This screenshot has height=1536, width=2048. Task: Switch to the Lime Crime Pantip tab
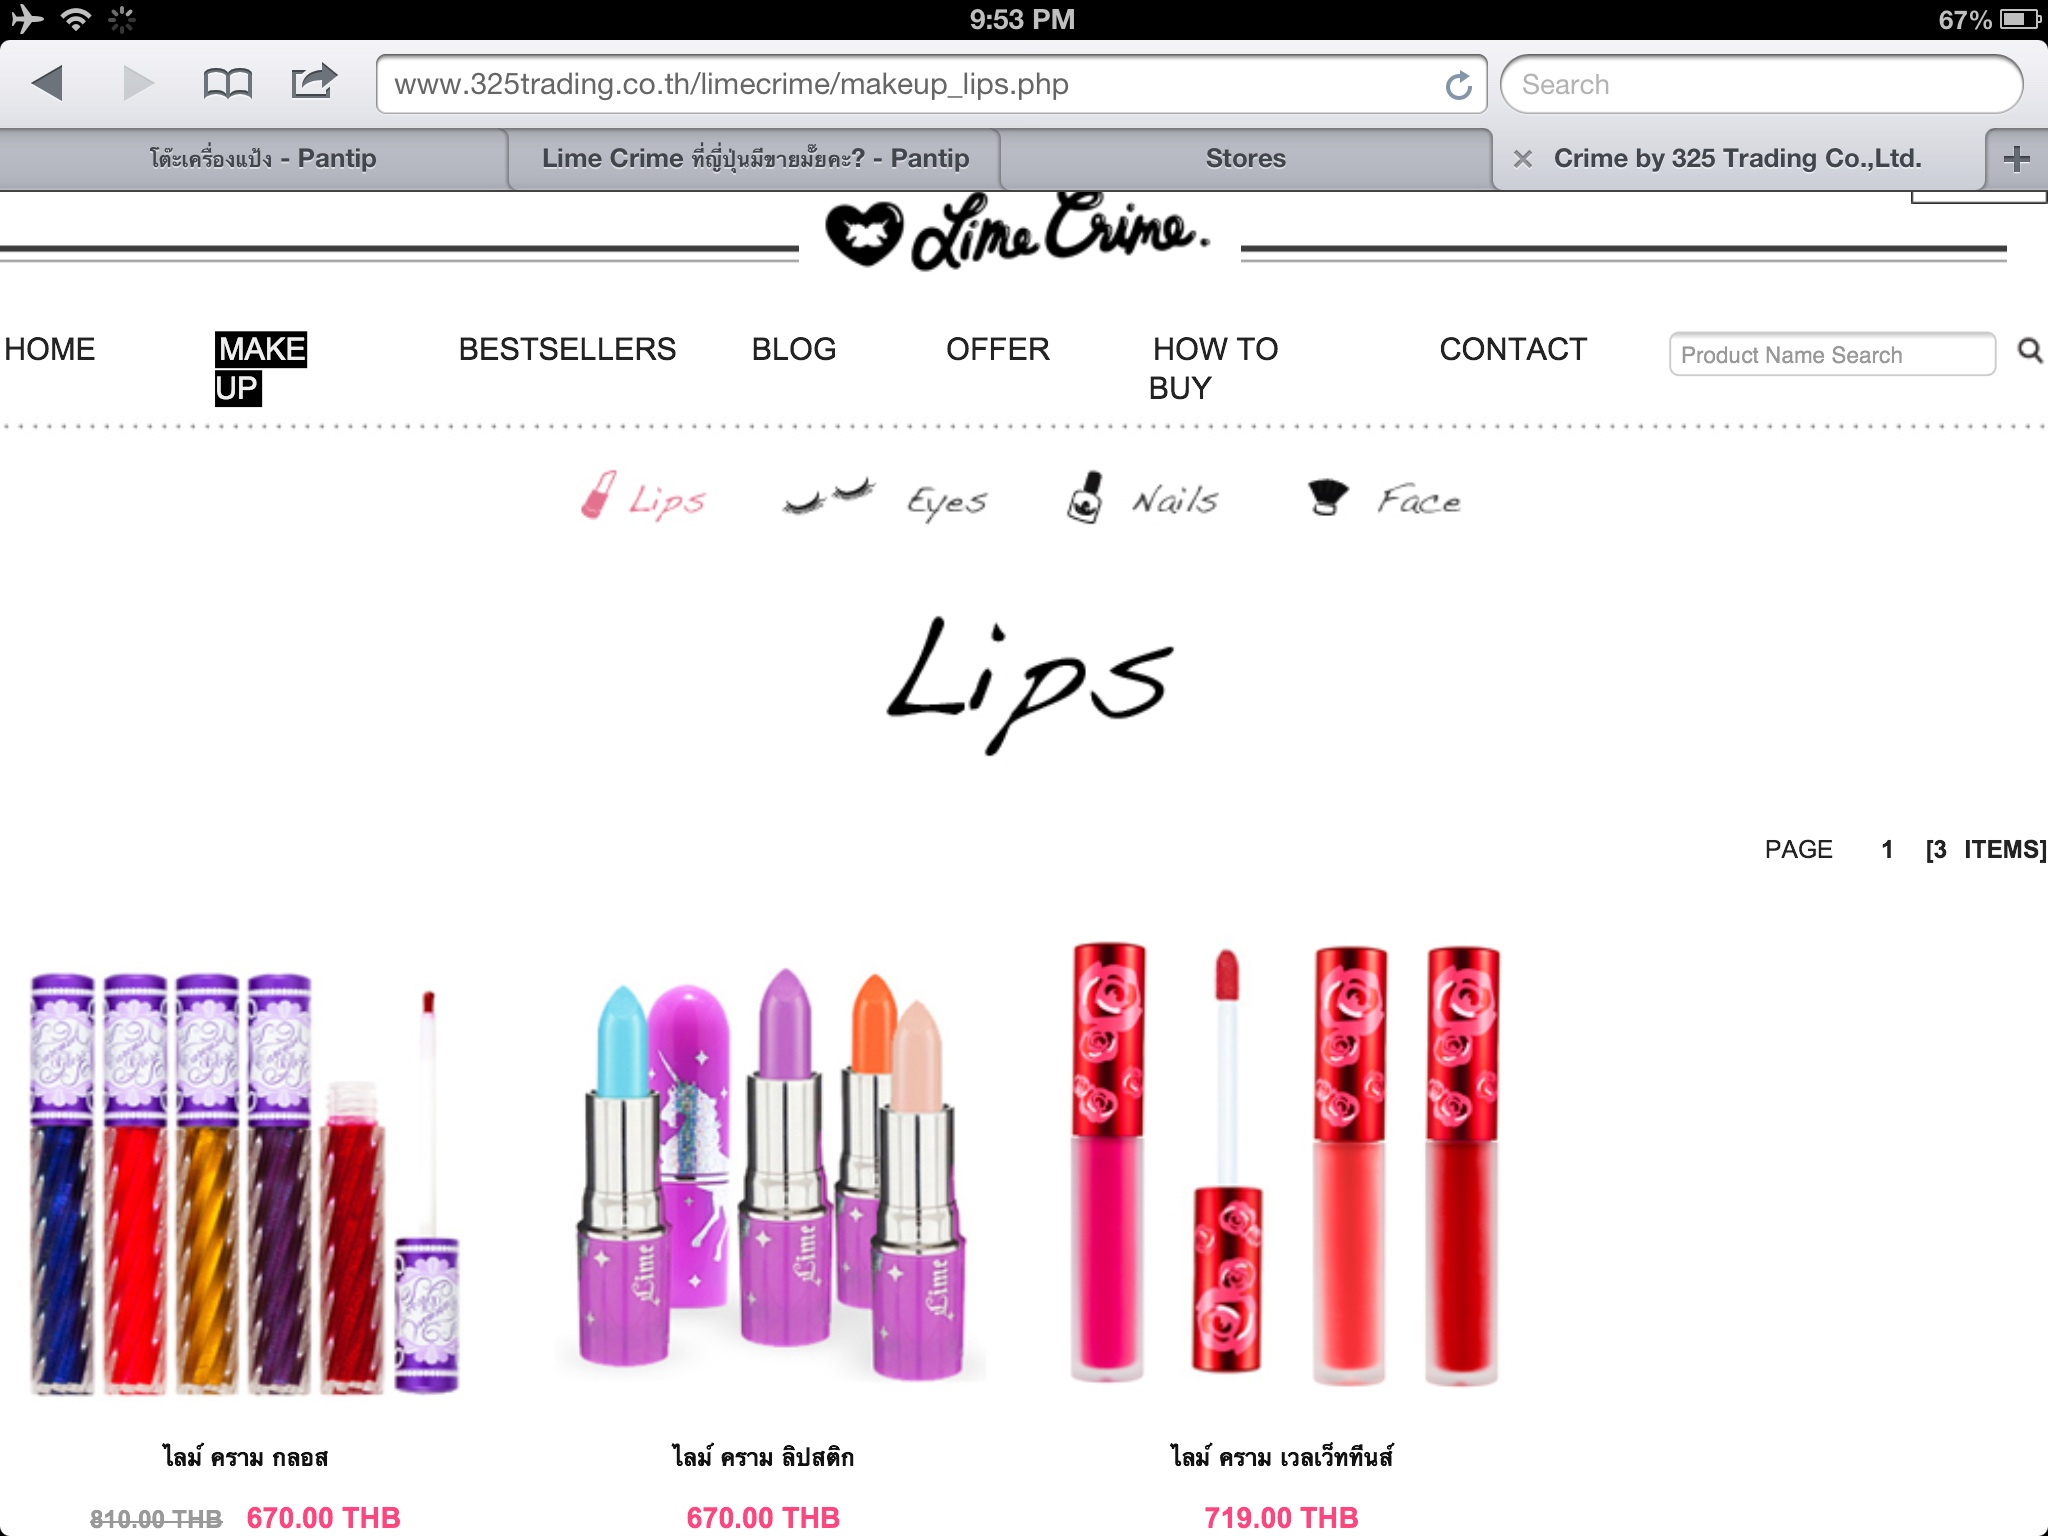(755, 158)
